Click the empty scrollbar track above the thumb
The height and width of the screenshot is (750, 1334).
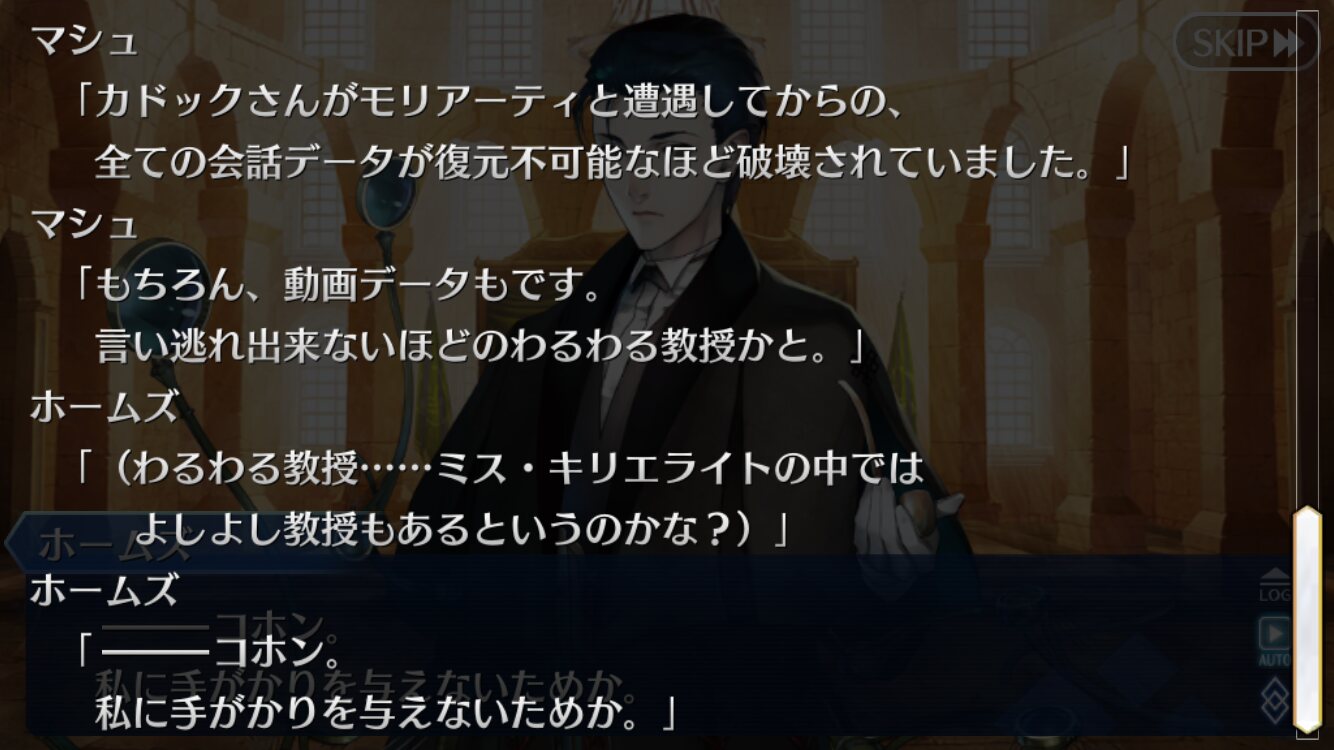click(x=1307, y=258)
